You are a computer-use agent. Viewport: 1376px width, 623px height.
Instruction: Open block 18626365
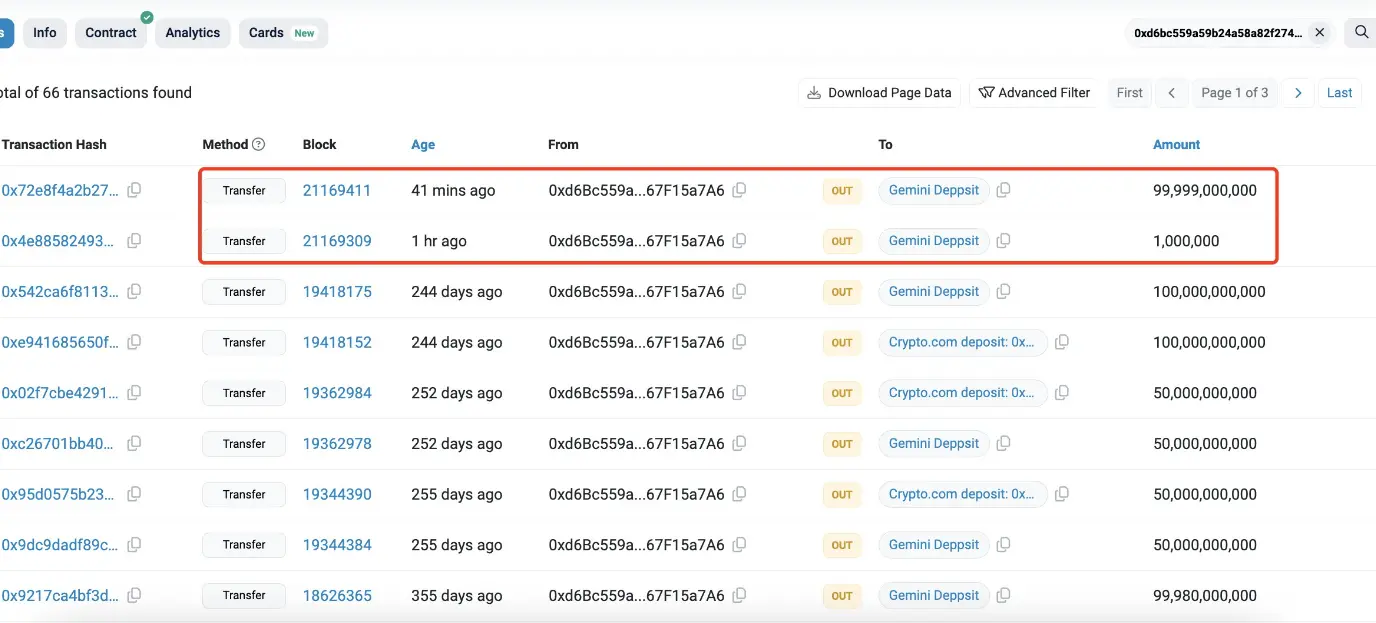[337, 595]
